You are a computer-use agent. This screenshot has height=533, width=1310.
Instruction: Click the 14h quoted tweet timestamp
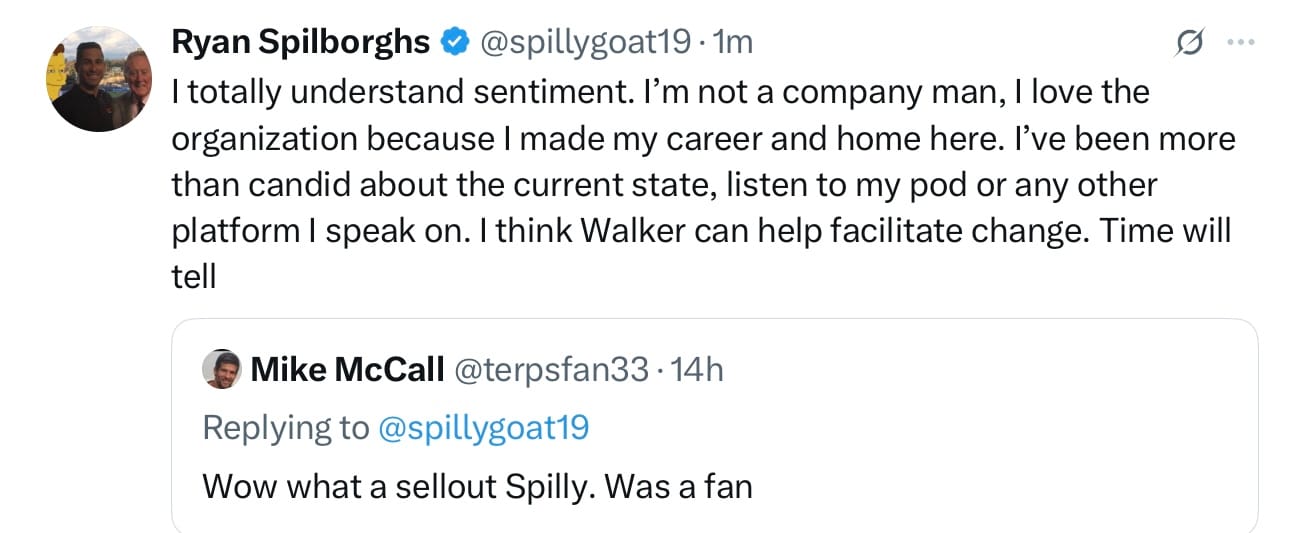(697, 370)
